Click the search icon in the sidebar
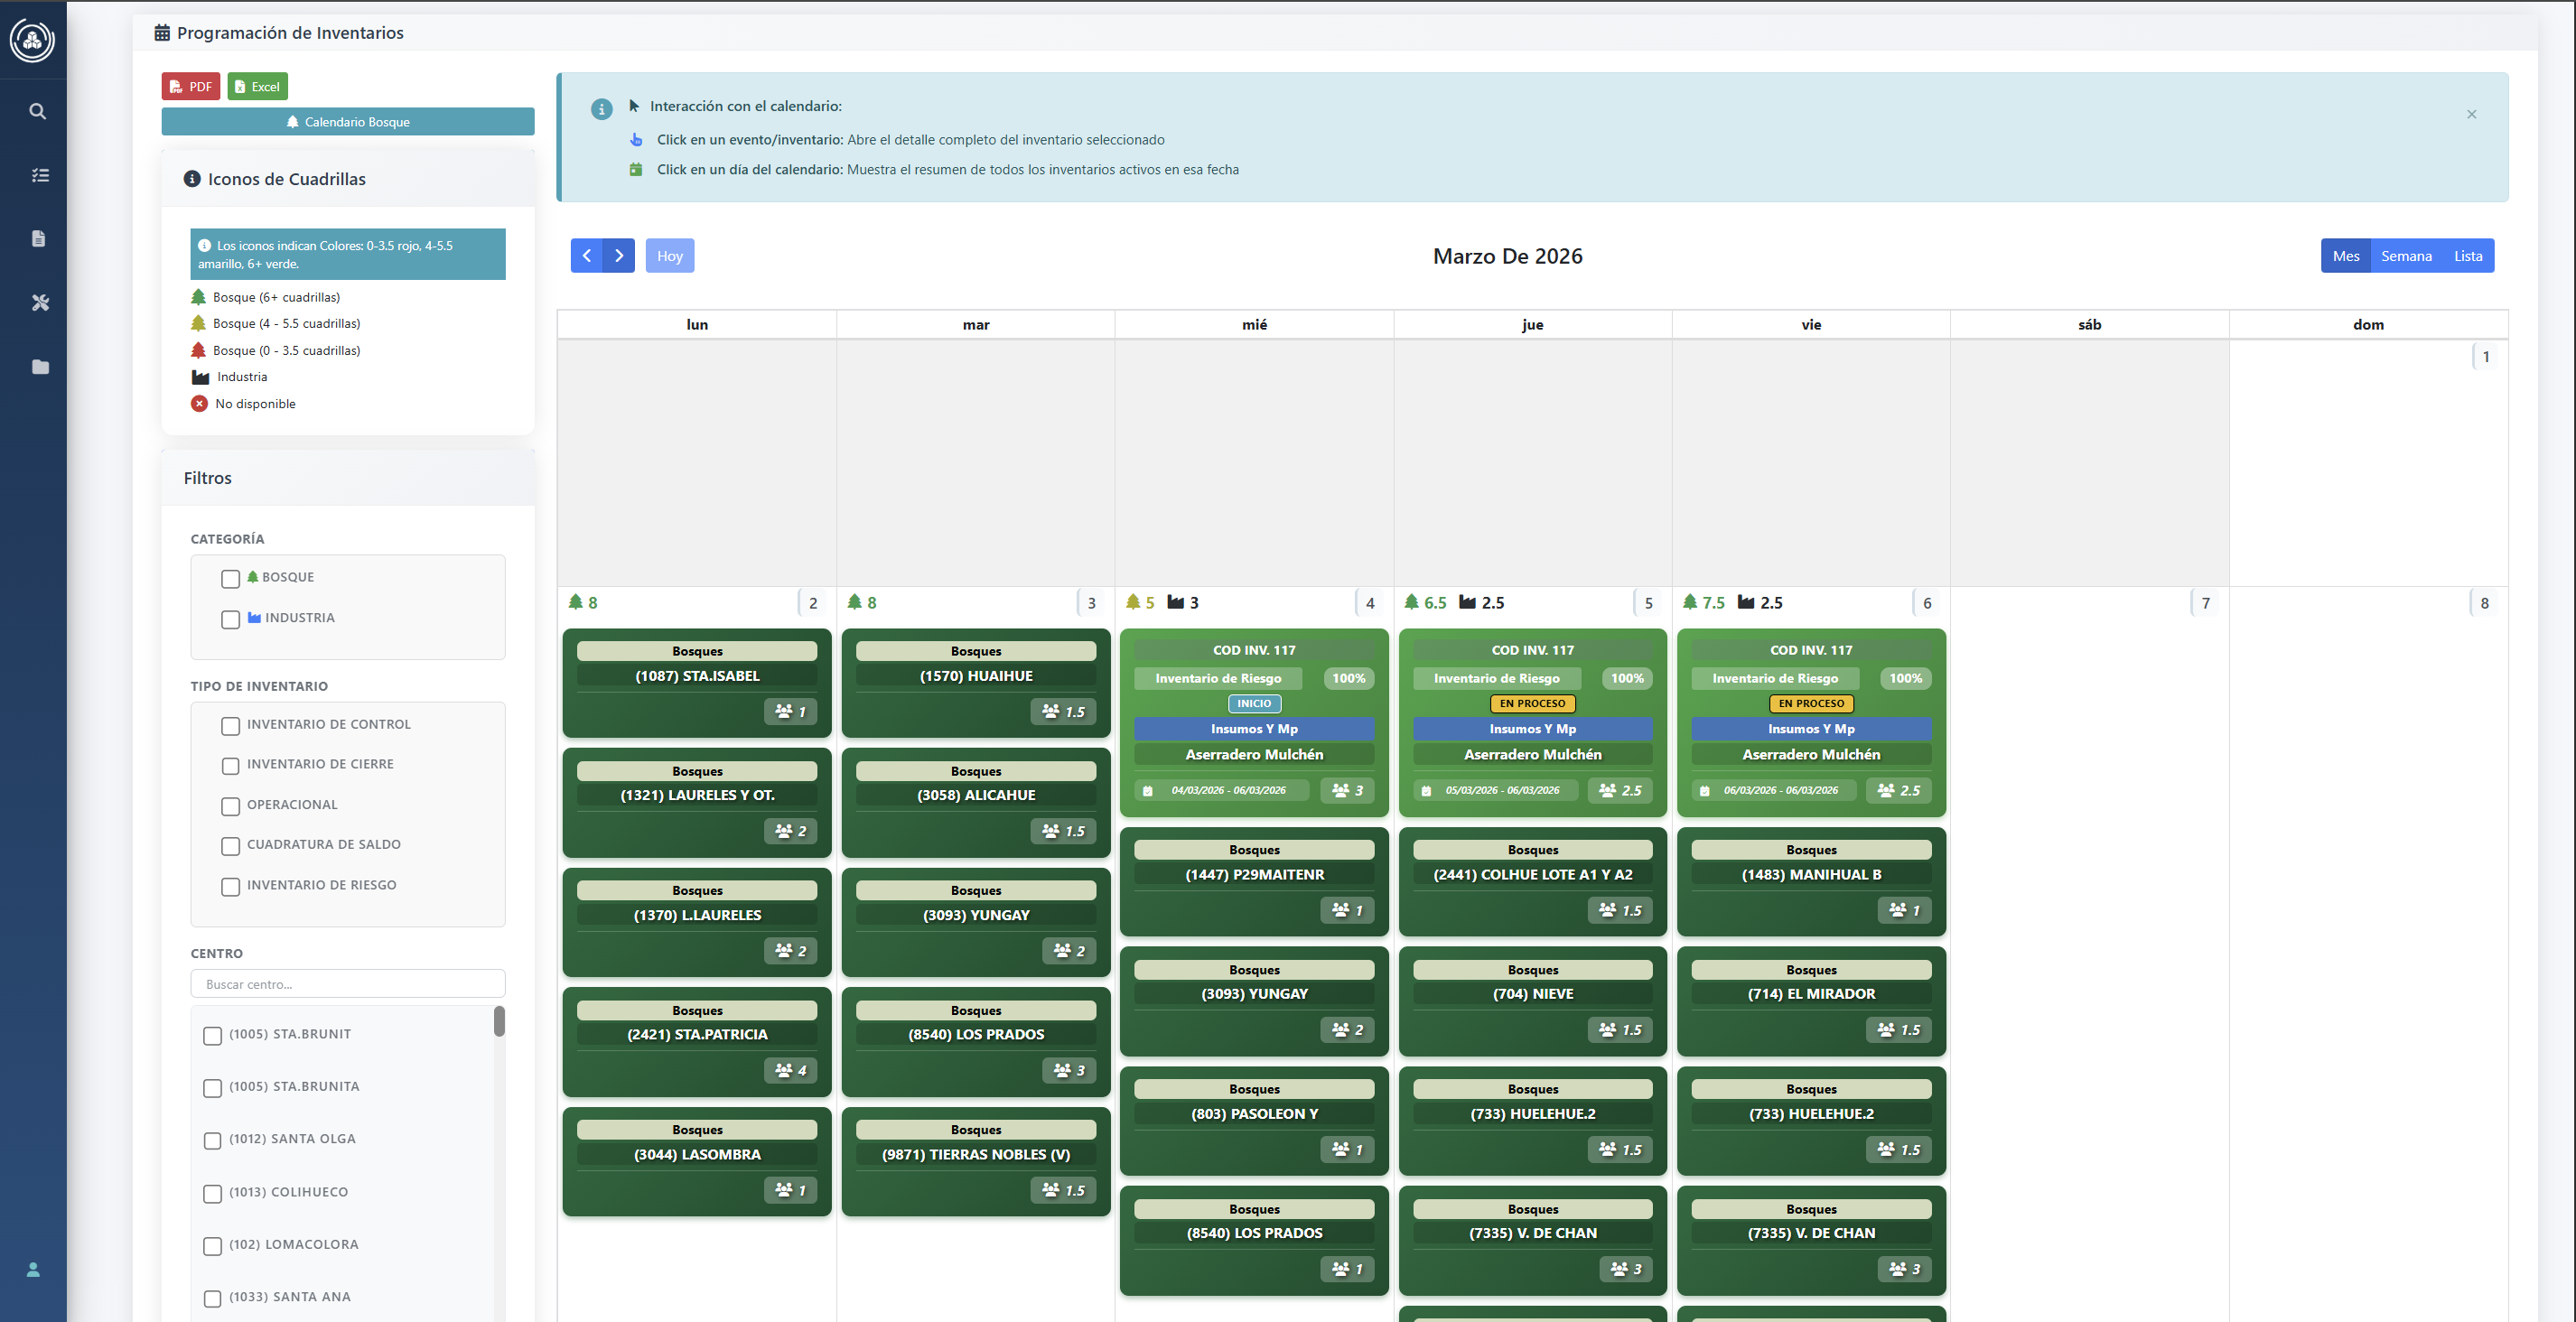The image size is (2576, 1322). coord(37,111)
